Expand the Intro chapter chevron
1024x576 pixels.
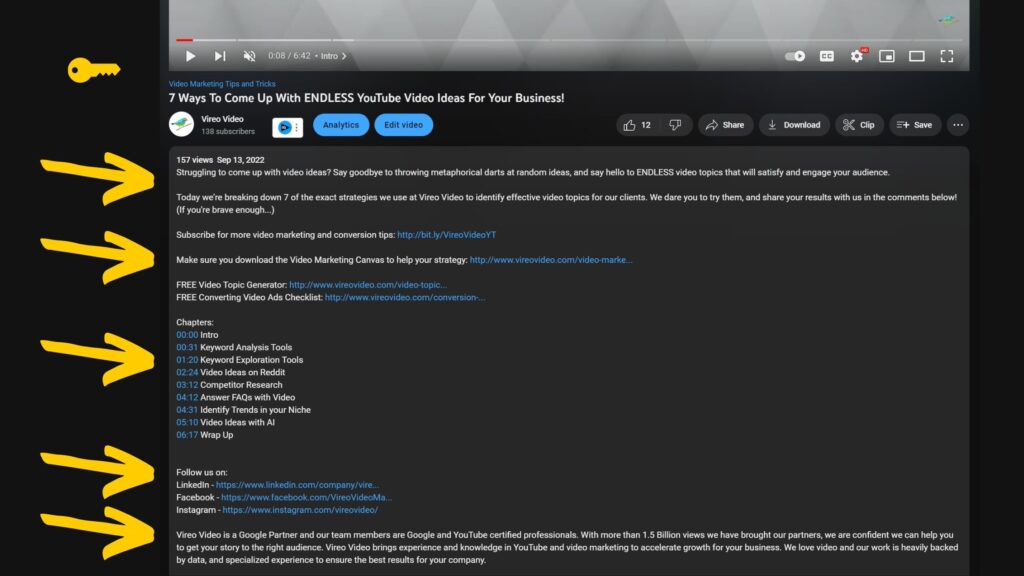click(344, 56)
